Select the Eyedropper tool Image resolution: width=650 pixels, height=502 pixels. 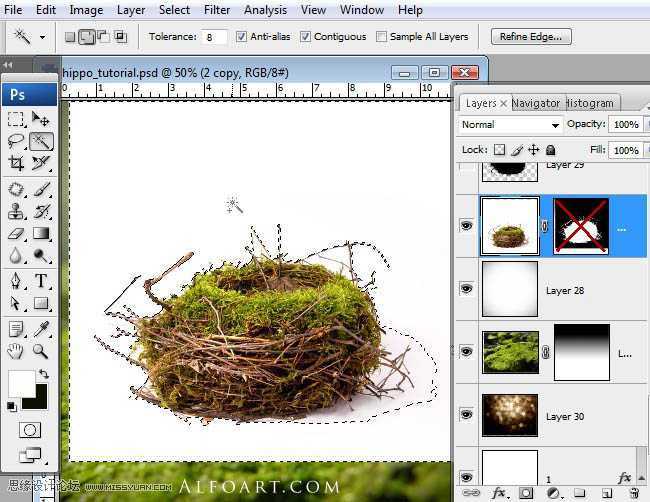[x=41, y=329]
